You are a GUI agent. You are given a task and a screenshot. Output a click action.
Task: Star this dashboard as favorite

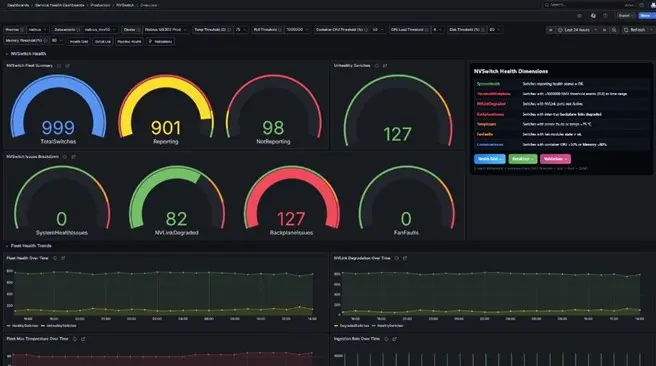pyautogui.click(x=579, y=16)
